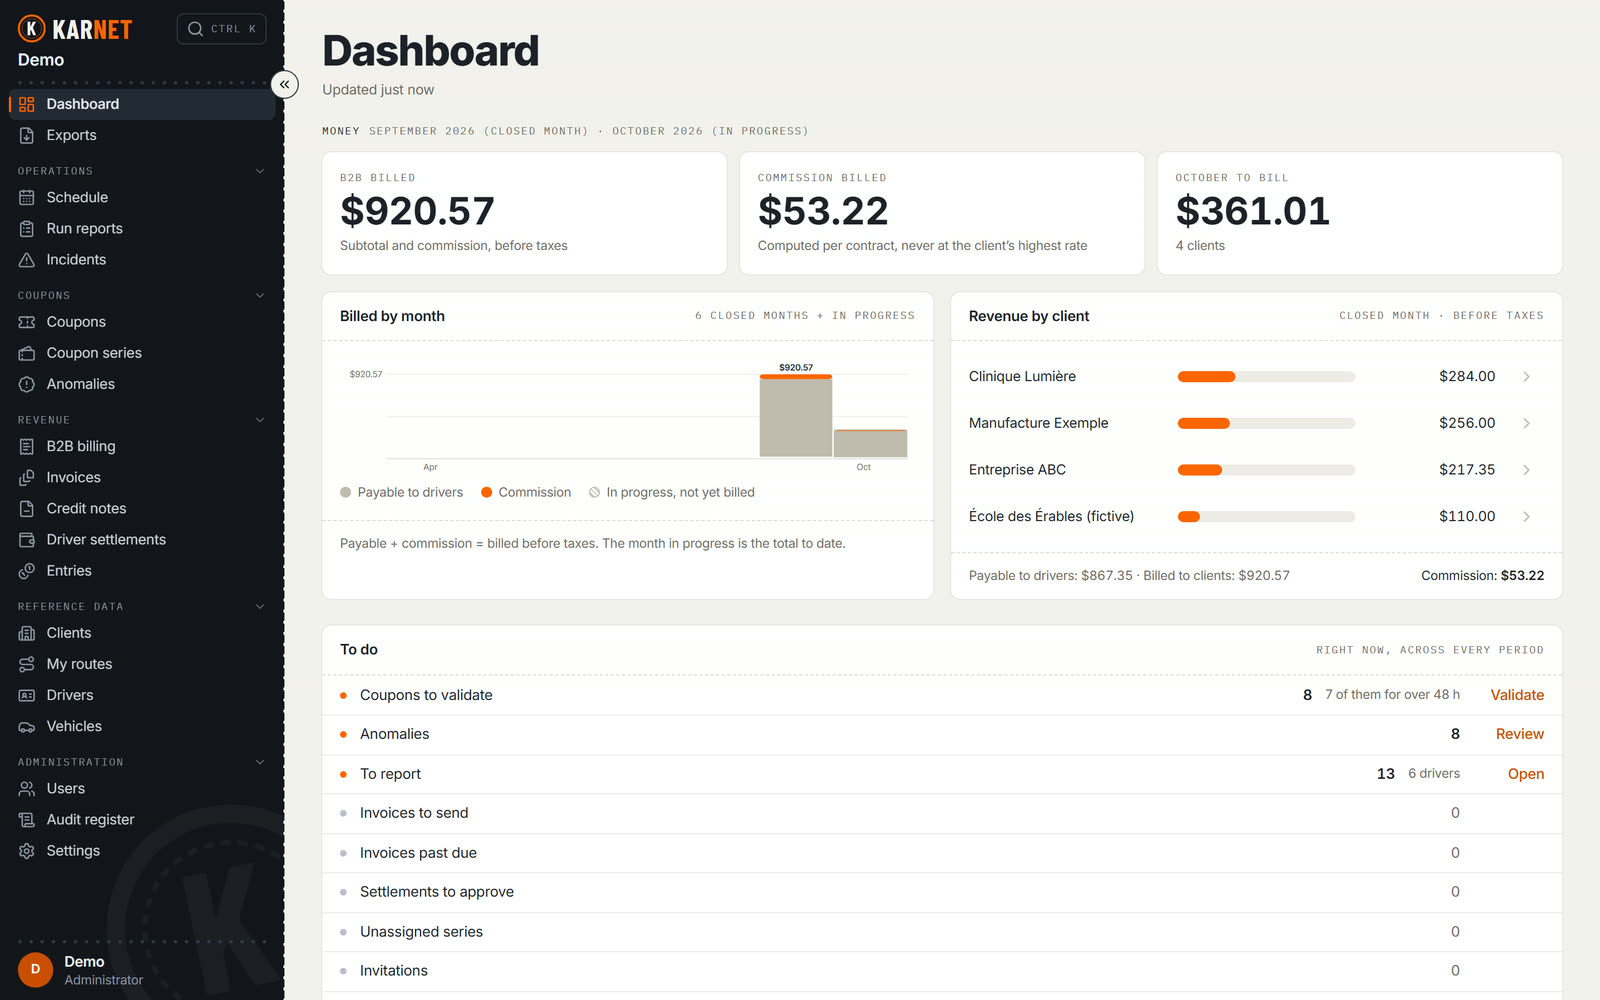1600x1000 pixels.
Task: Open Driver settlements page
Action: coord(142,539)
